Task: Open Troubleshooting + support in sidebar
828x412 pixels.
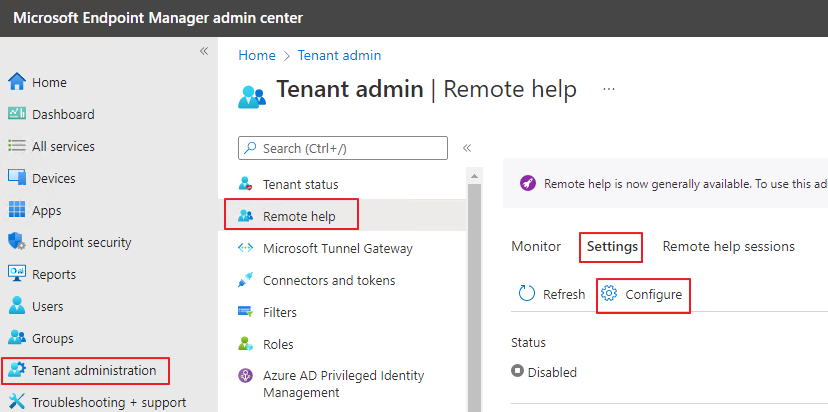Action: point(109,402)
